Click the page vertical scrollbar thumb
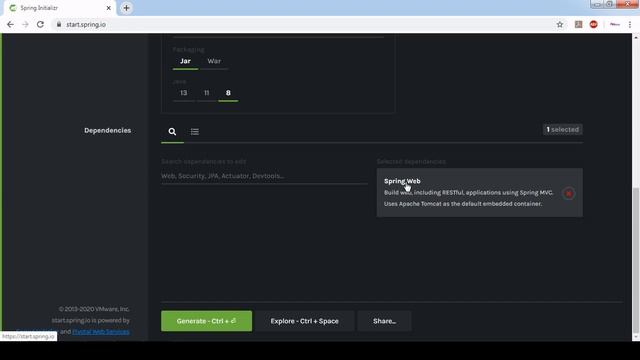 tap(636, 260)
